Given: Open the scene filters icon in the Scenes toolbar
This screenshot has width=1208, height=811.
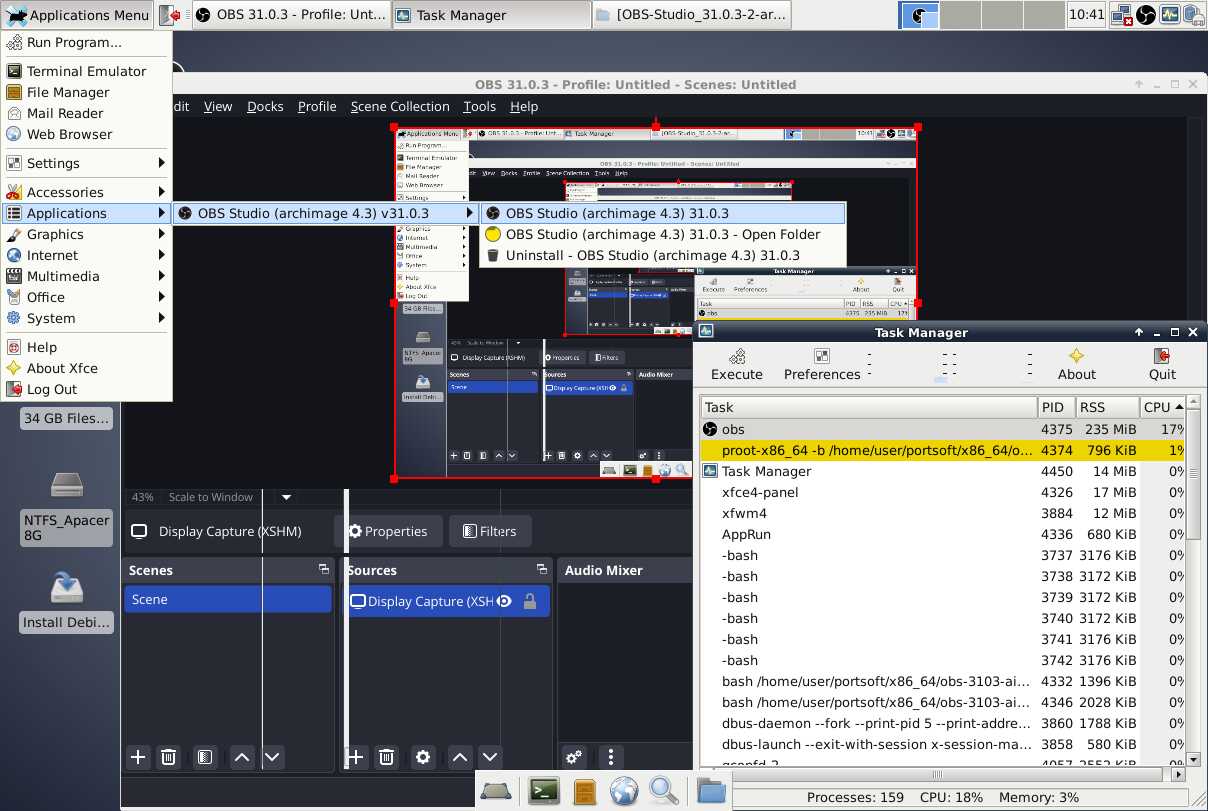Looking at the screenshot, I should [204, 757].
